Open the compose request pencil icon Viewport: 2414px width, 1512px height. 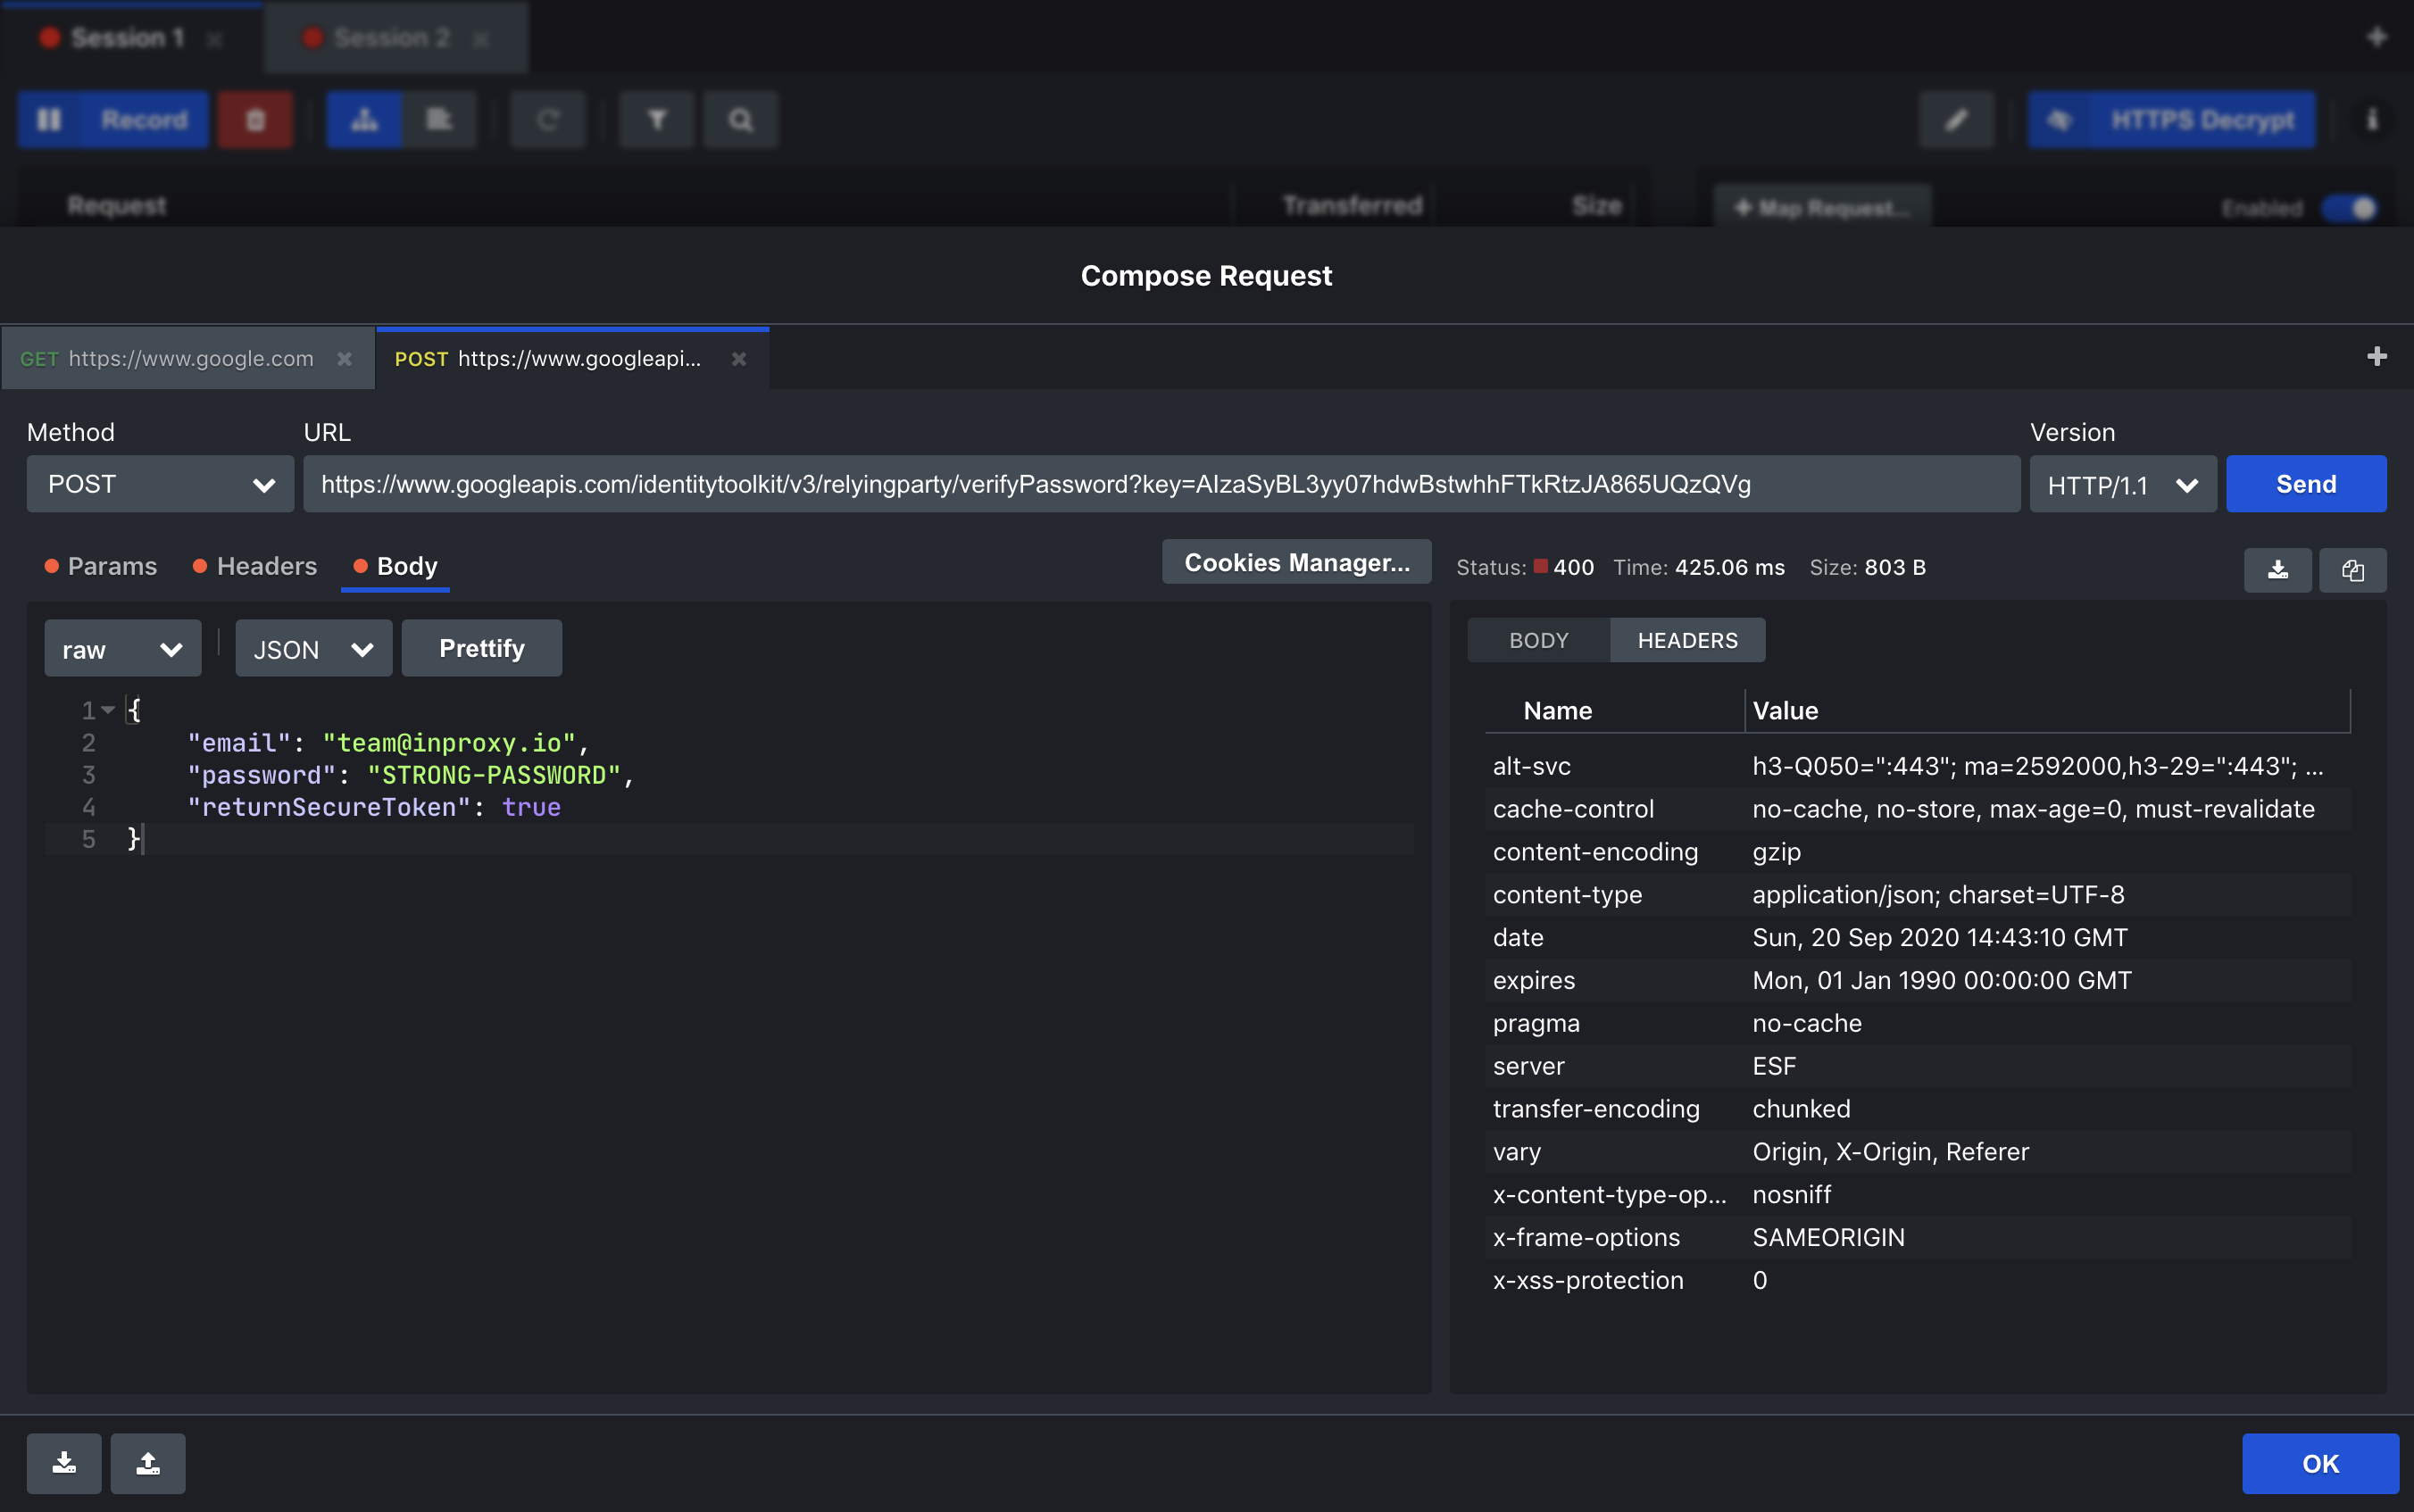click(1957, 119)
